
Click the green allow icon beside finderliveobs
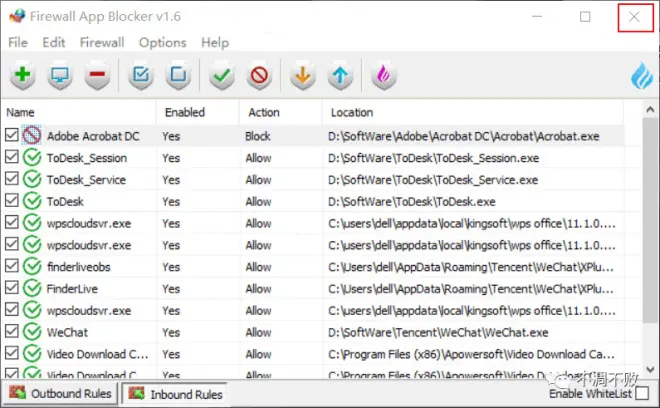pos(32,267)
